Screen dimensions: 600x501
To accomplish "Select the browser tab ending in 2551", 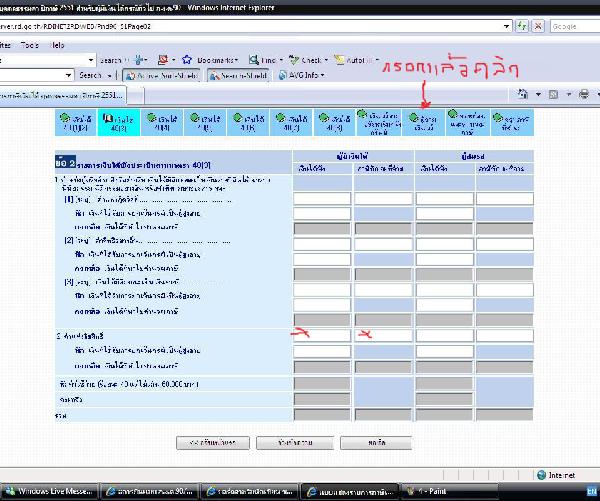I will 63,95.
